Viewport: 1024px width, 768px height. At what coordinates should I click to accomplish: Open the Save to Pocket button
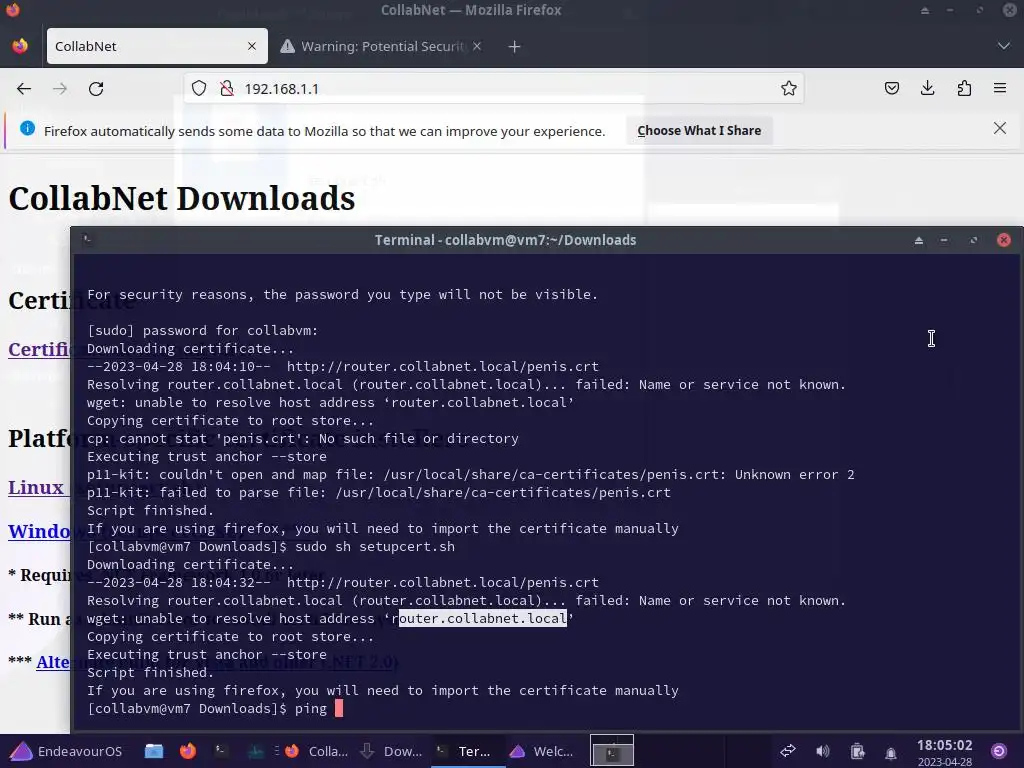coord(891,88)
